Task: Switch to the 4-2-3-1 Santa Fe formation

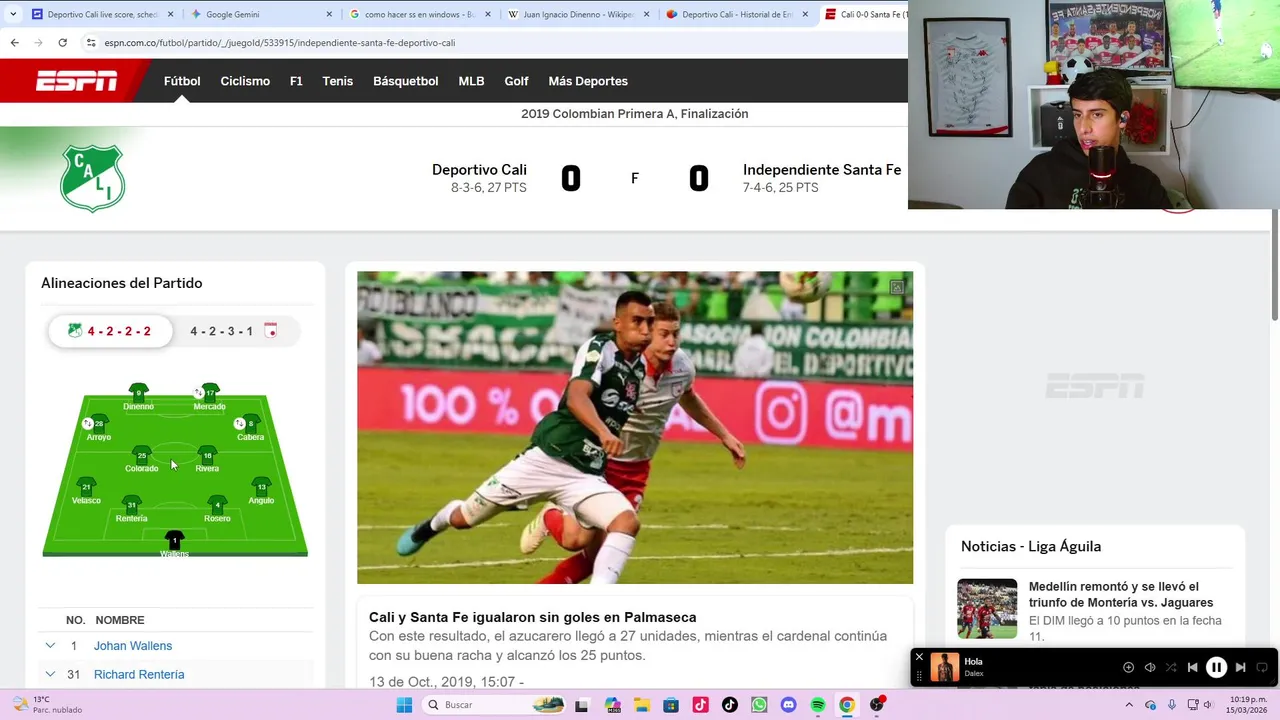Action: [x=233, y=331]
